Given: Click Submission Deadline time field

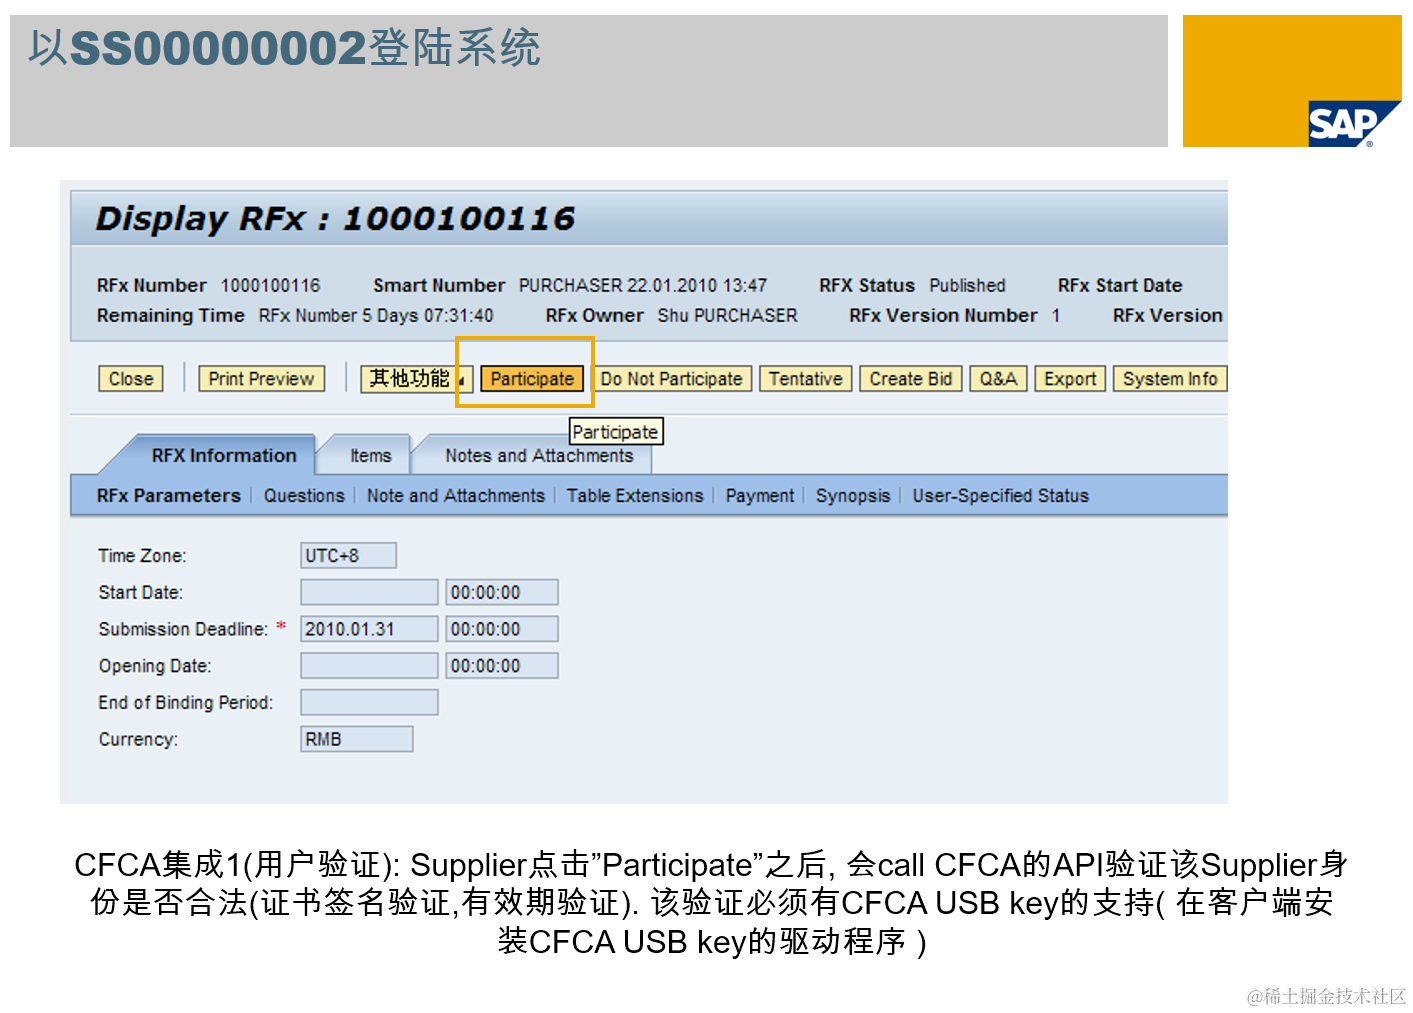Looking at the screenshot, I should [x=501, y=629].
